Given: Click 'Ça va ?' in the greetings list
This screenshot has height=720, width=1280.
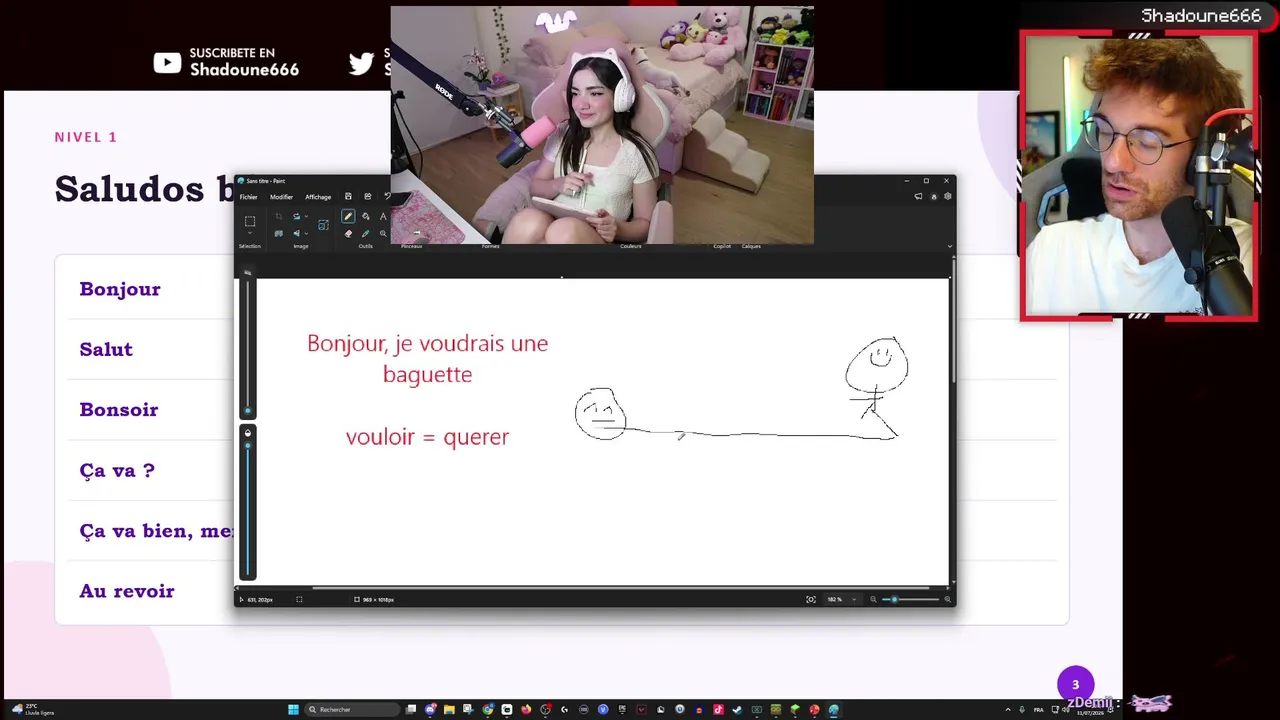Looking at the screenshot, I should click(117, 470).
